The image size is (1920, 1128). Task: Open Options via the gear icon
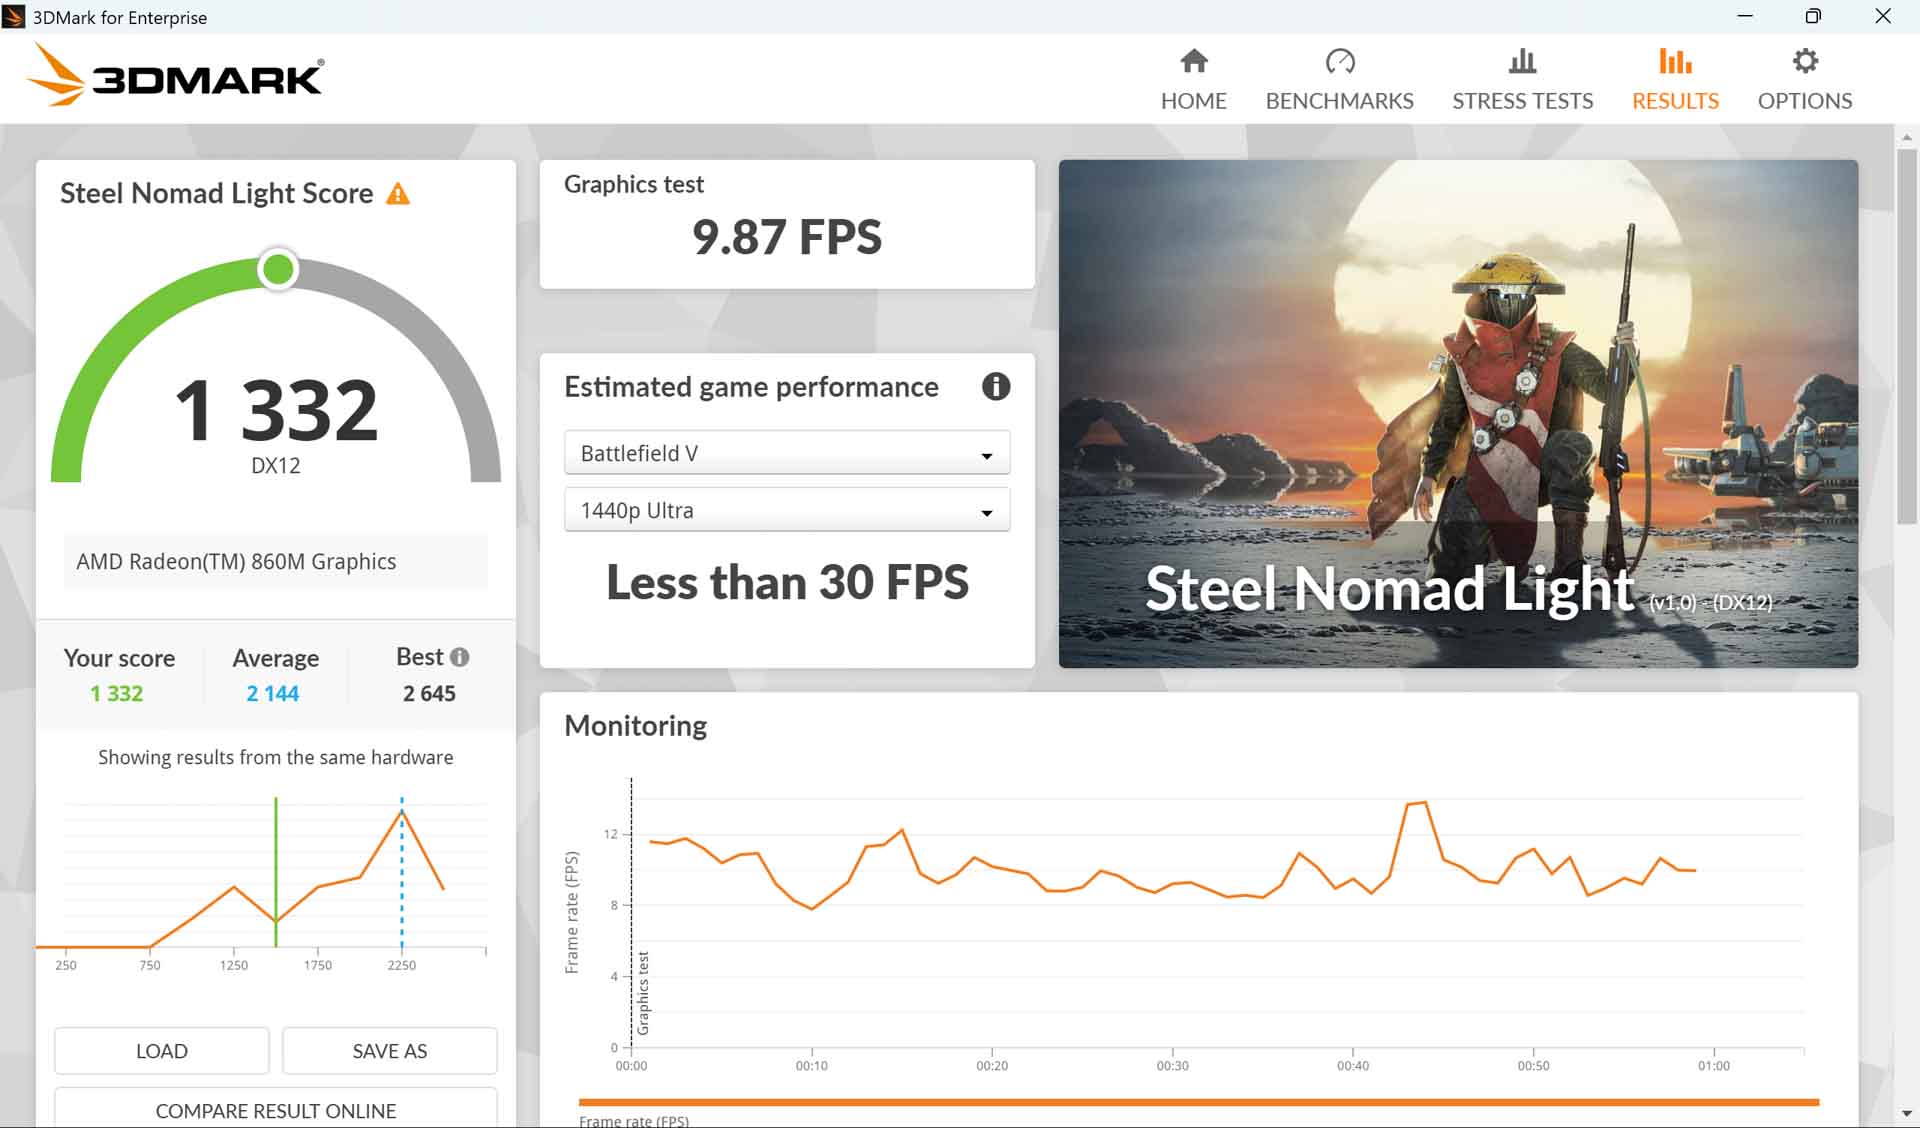[x=1804, y=62]
